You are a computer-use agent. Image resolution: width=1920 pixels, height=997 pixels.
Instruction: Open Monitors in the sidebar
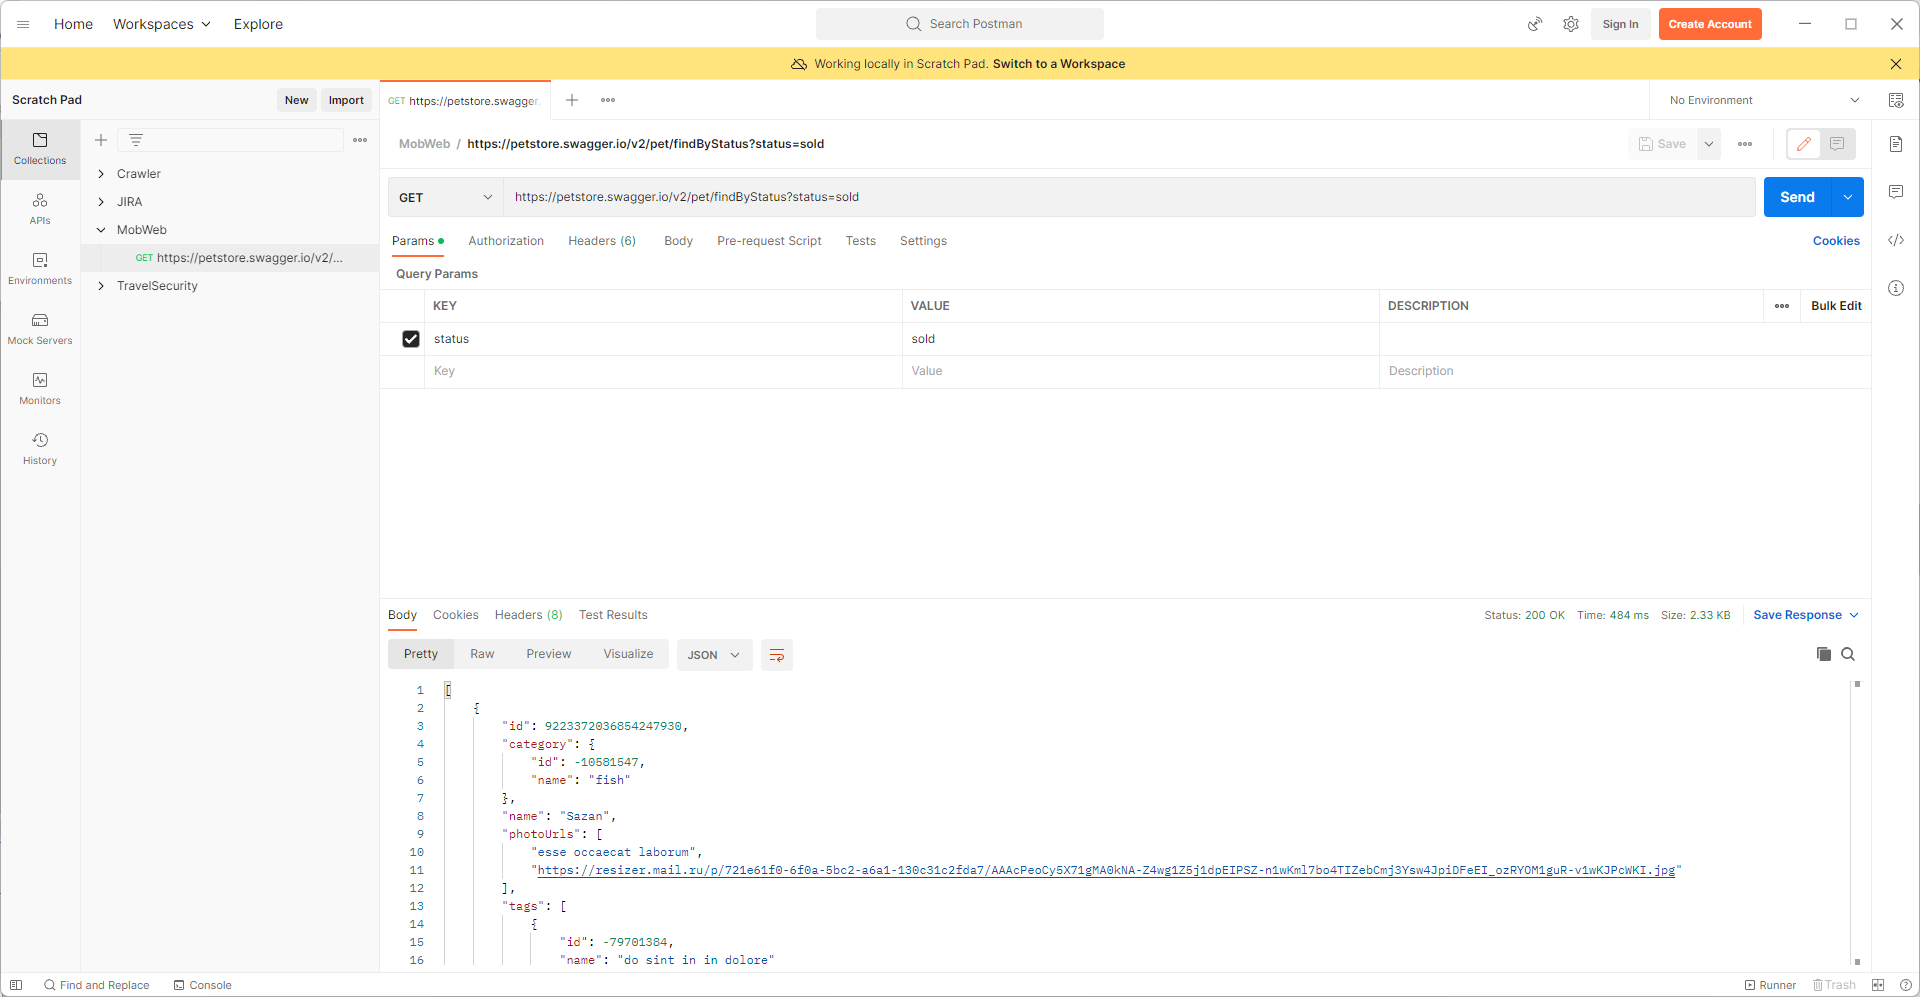pos(40,389)
